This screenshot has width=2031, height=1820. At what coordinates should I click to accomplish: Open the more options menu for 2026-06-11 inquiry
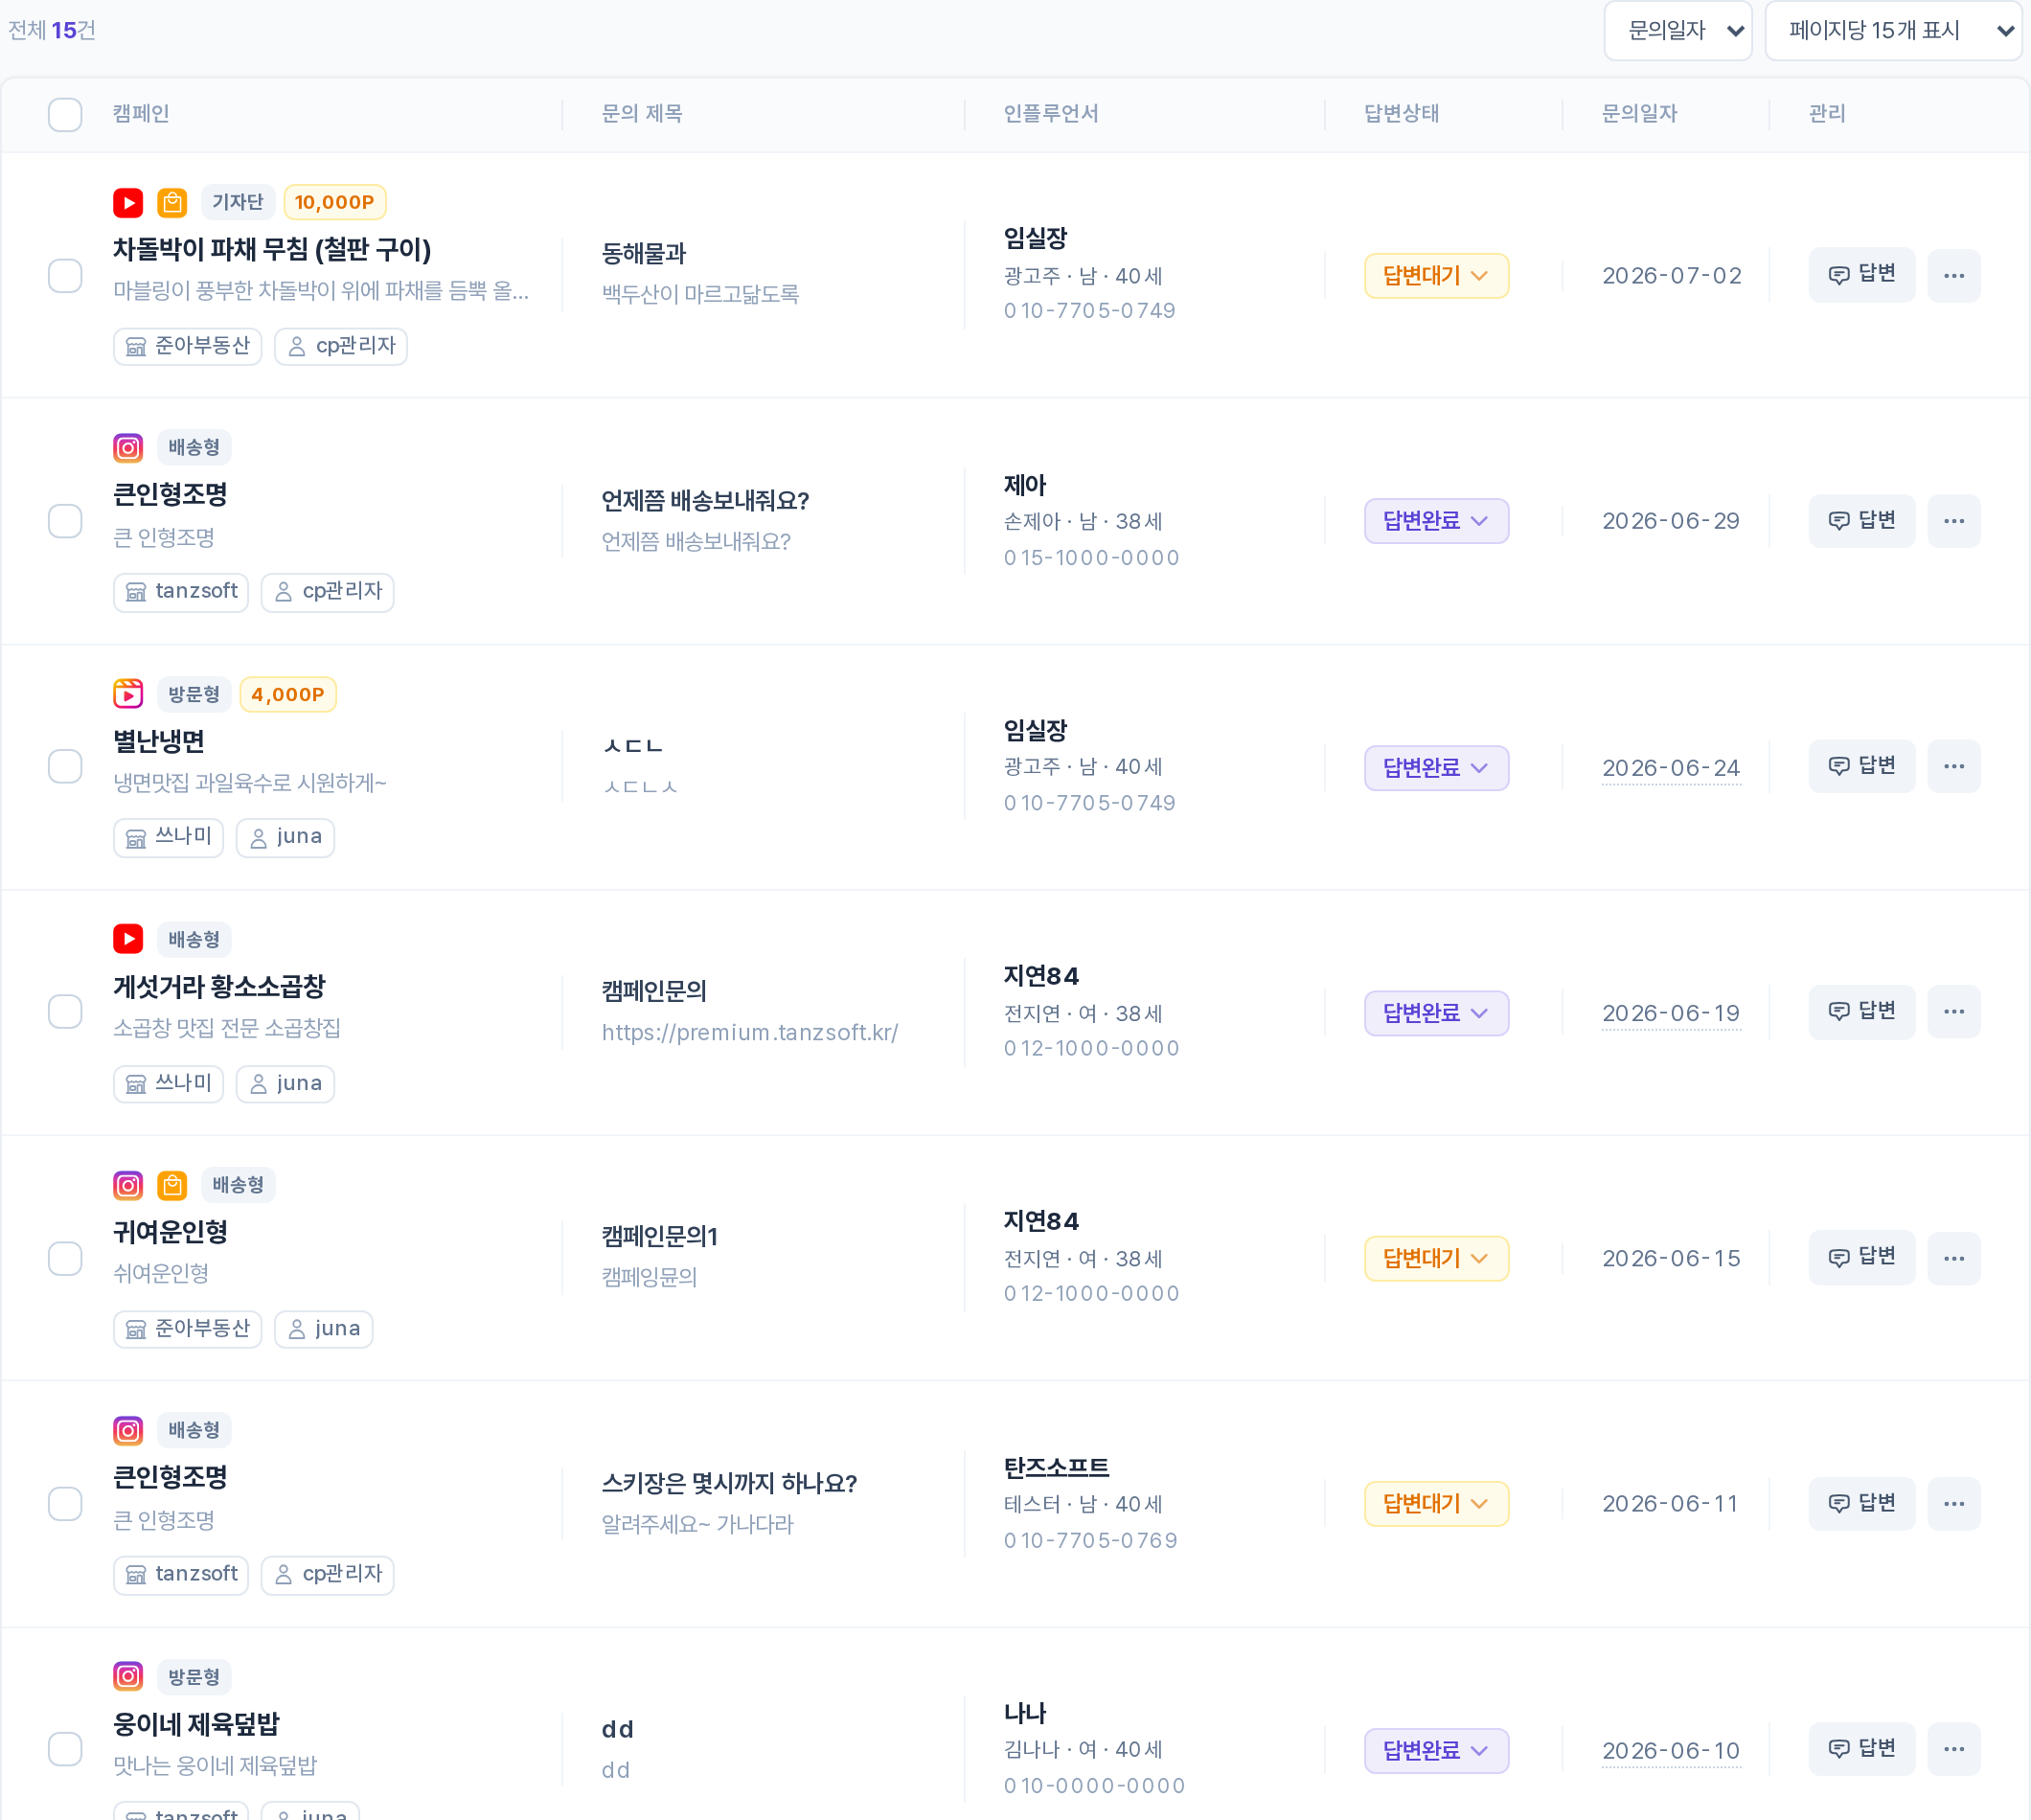[x=1954, y=1504]
